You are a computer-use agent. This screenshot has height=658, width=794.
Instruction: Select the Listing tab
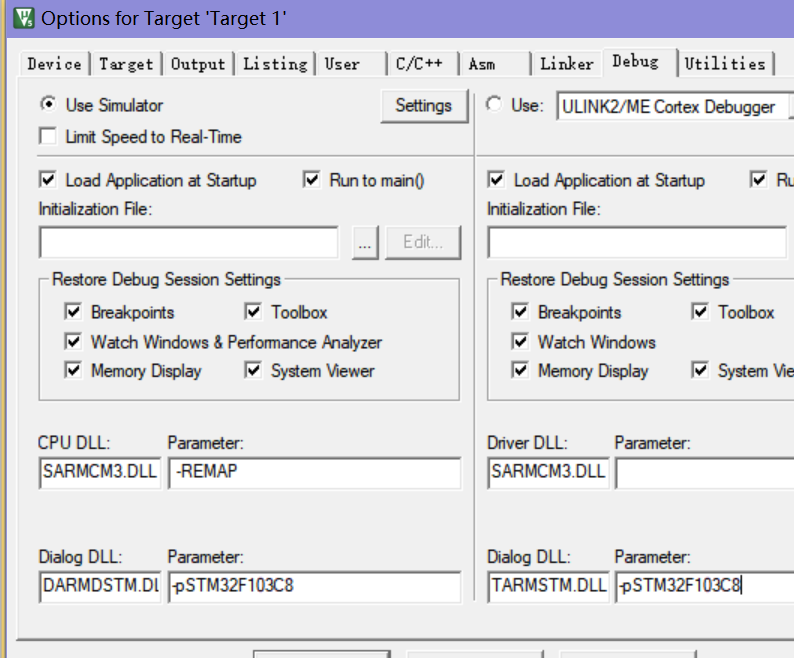tap(275, 64)
